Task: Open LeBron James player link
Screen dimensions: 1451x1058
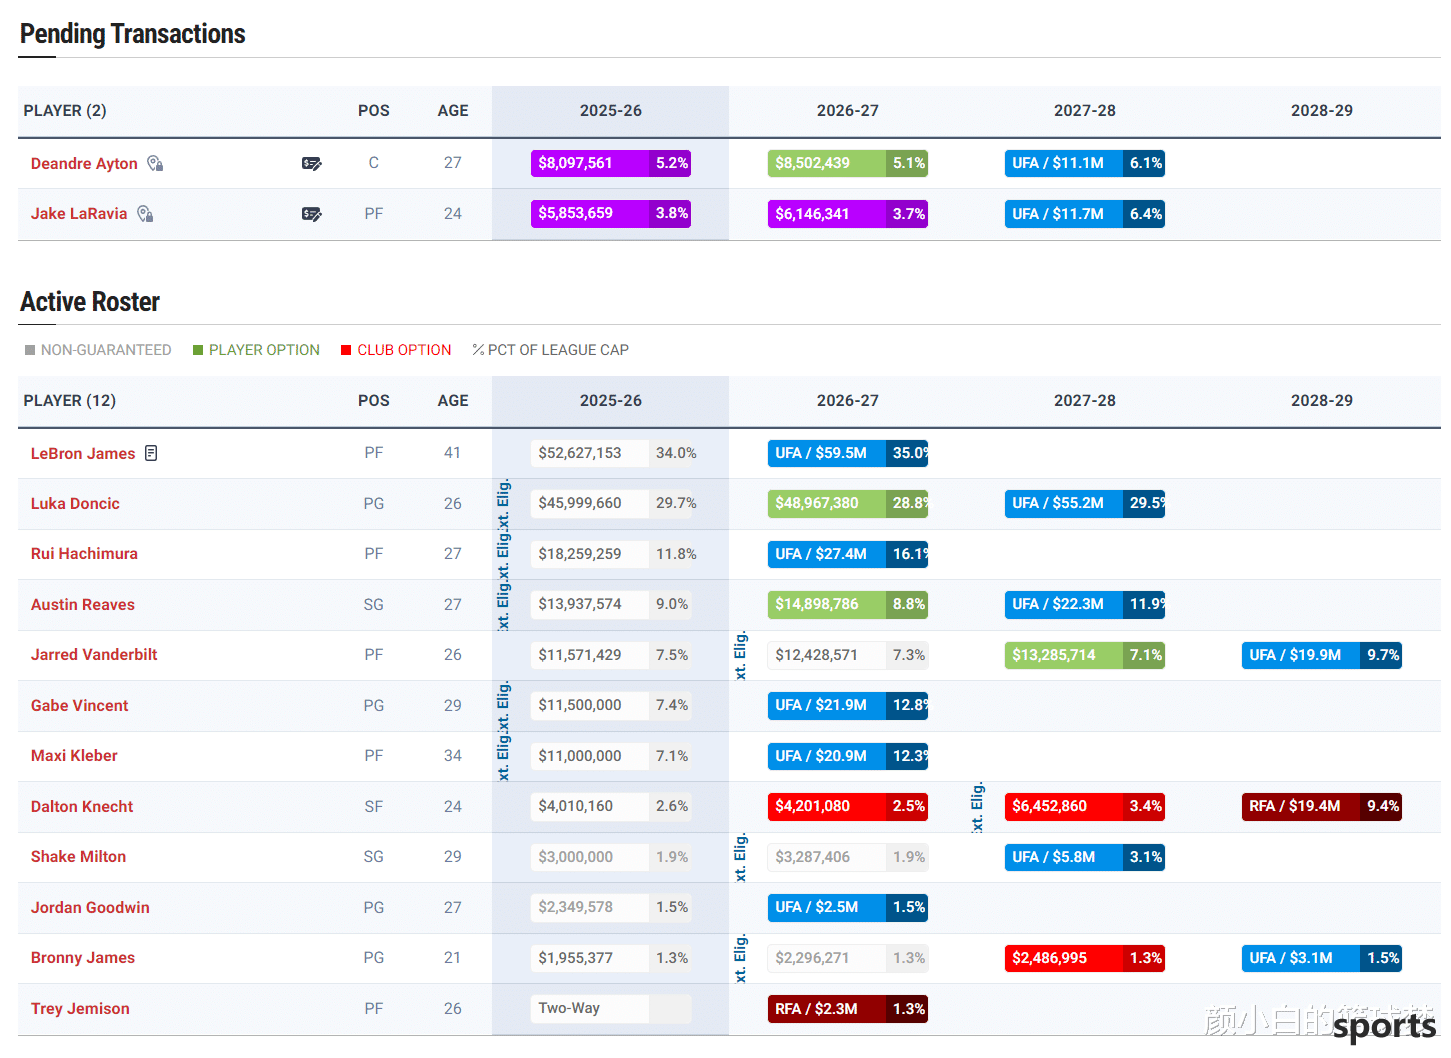Action: 83,453
